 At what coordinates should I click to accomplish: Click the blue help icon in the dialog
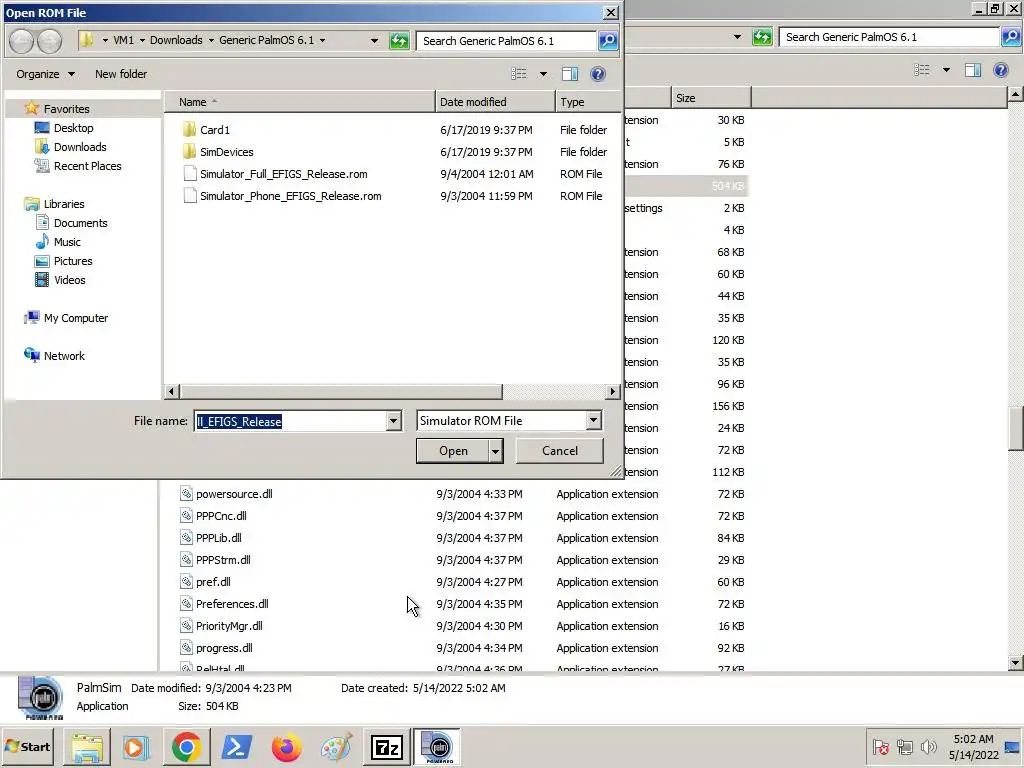tap(598, 74)
